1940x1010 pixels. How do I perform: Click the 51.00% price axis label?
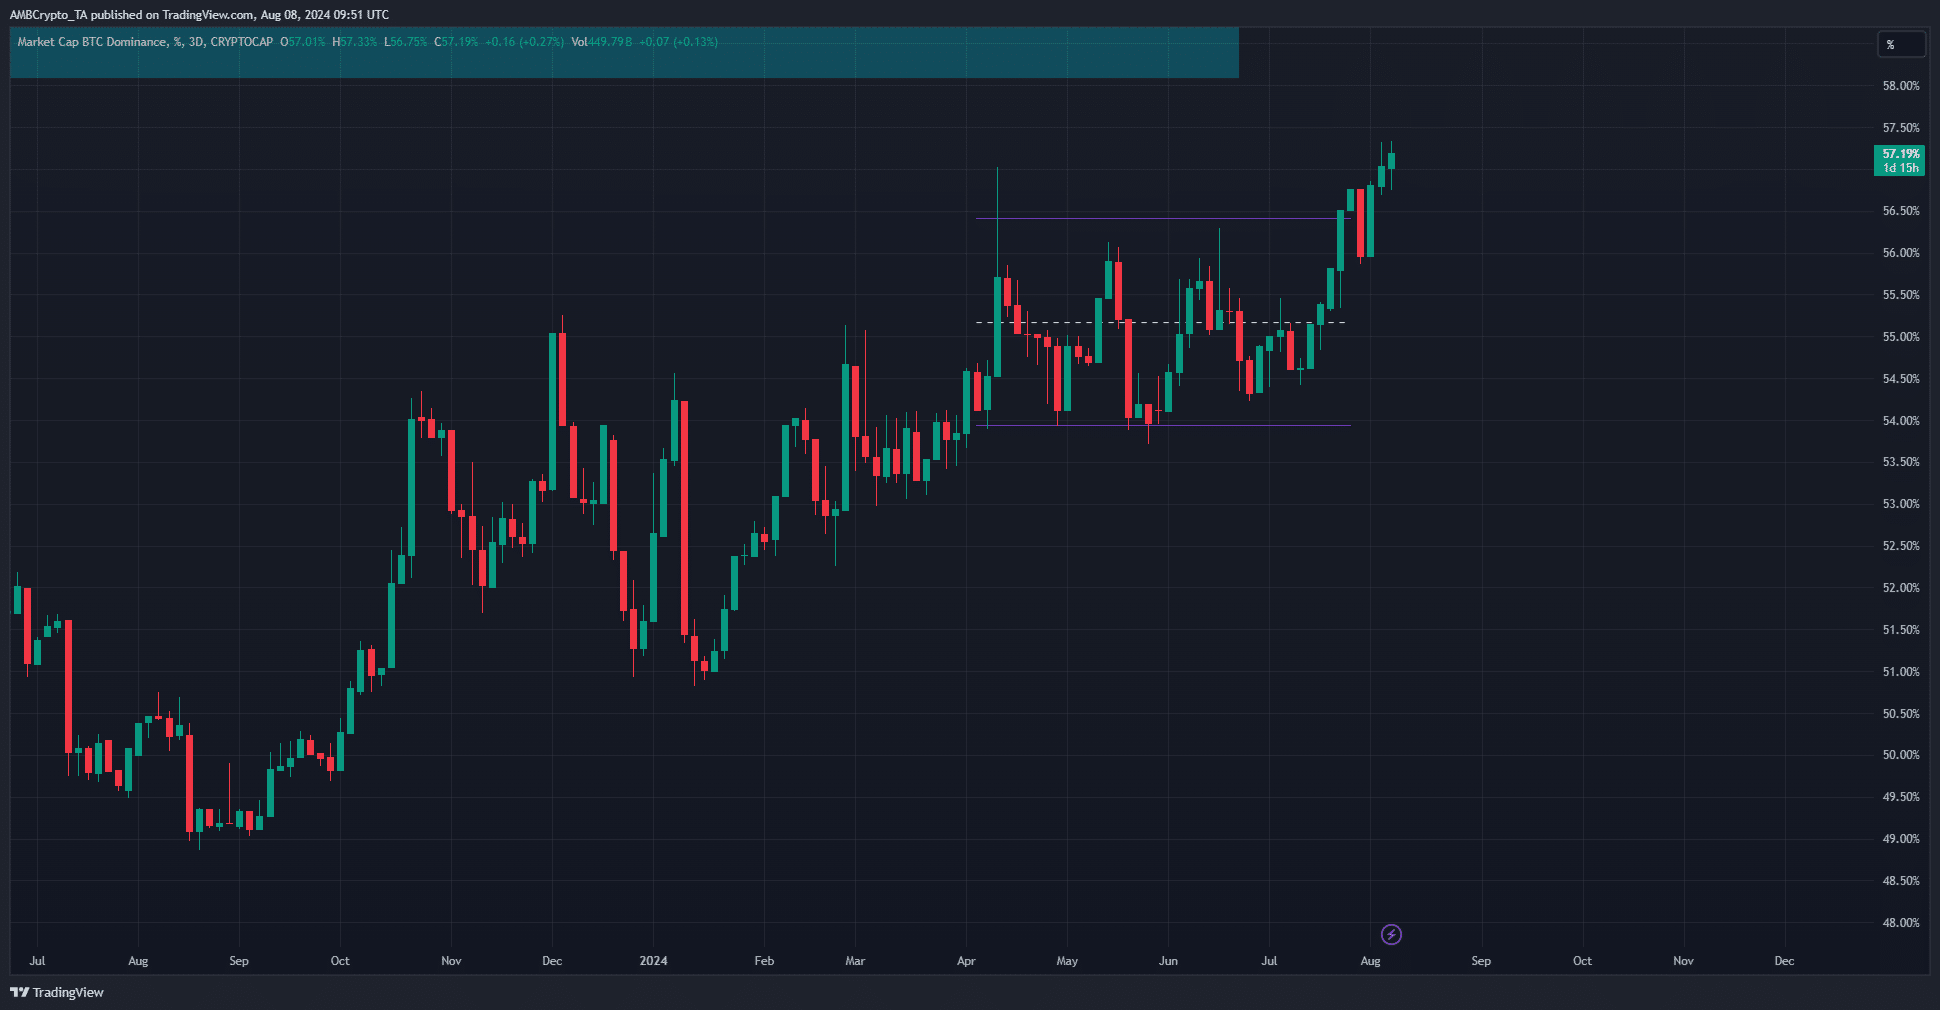click(x=1900, y=672)
